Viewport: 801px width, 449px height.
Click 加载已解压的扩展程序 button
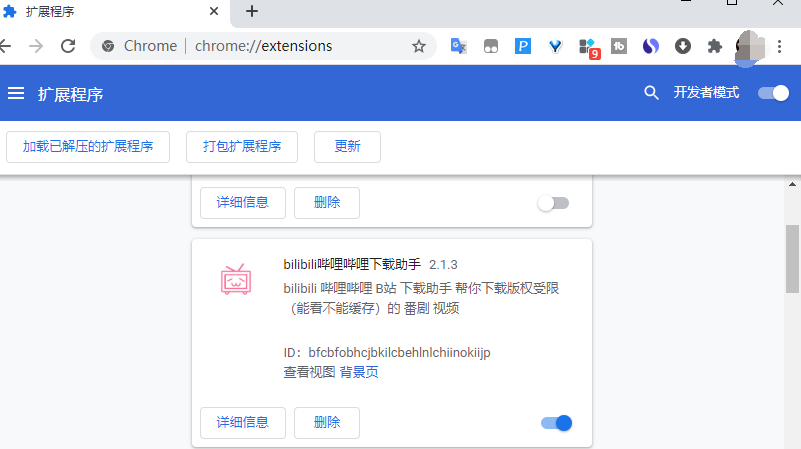[88, 147]
